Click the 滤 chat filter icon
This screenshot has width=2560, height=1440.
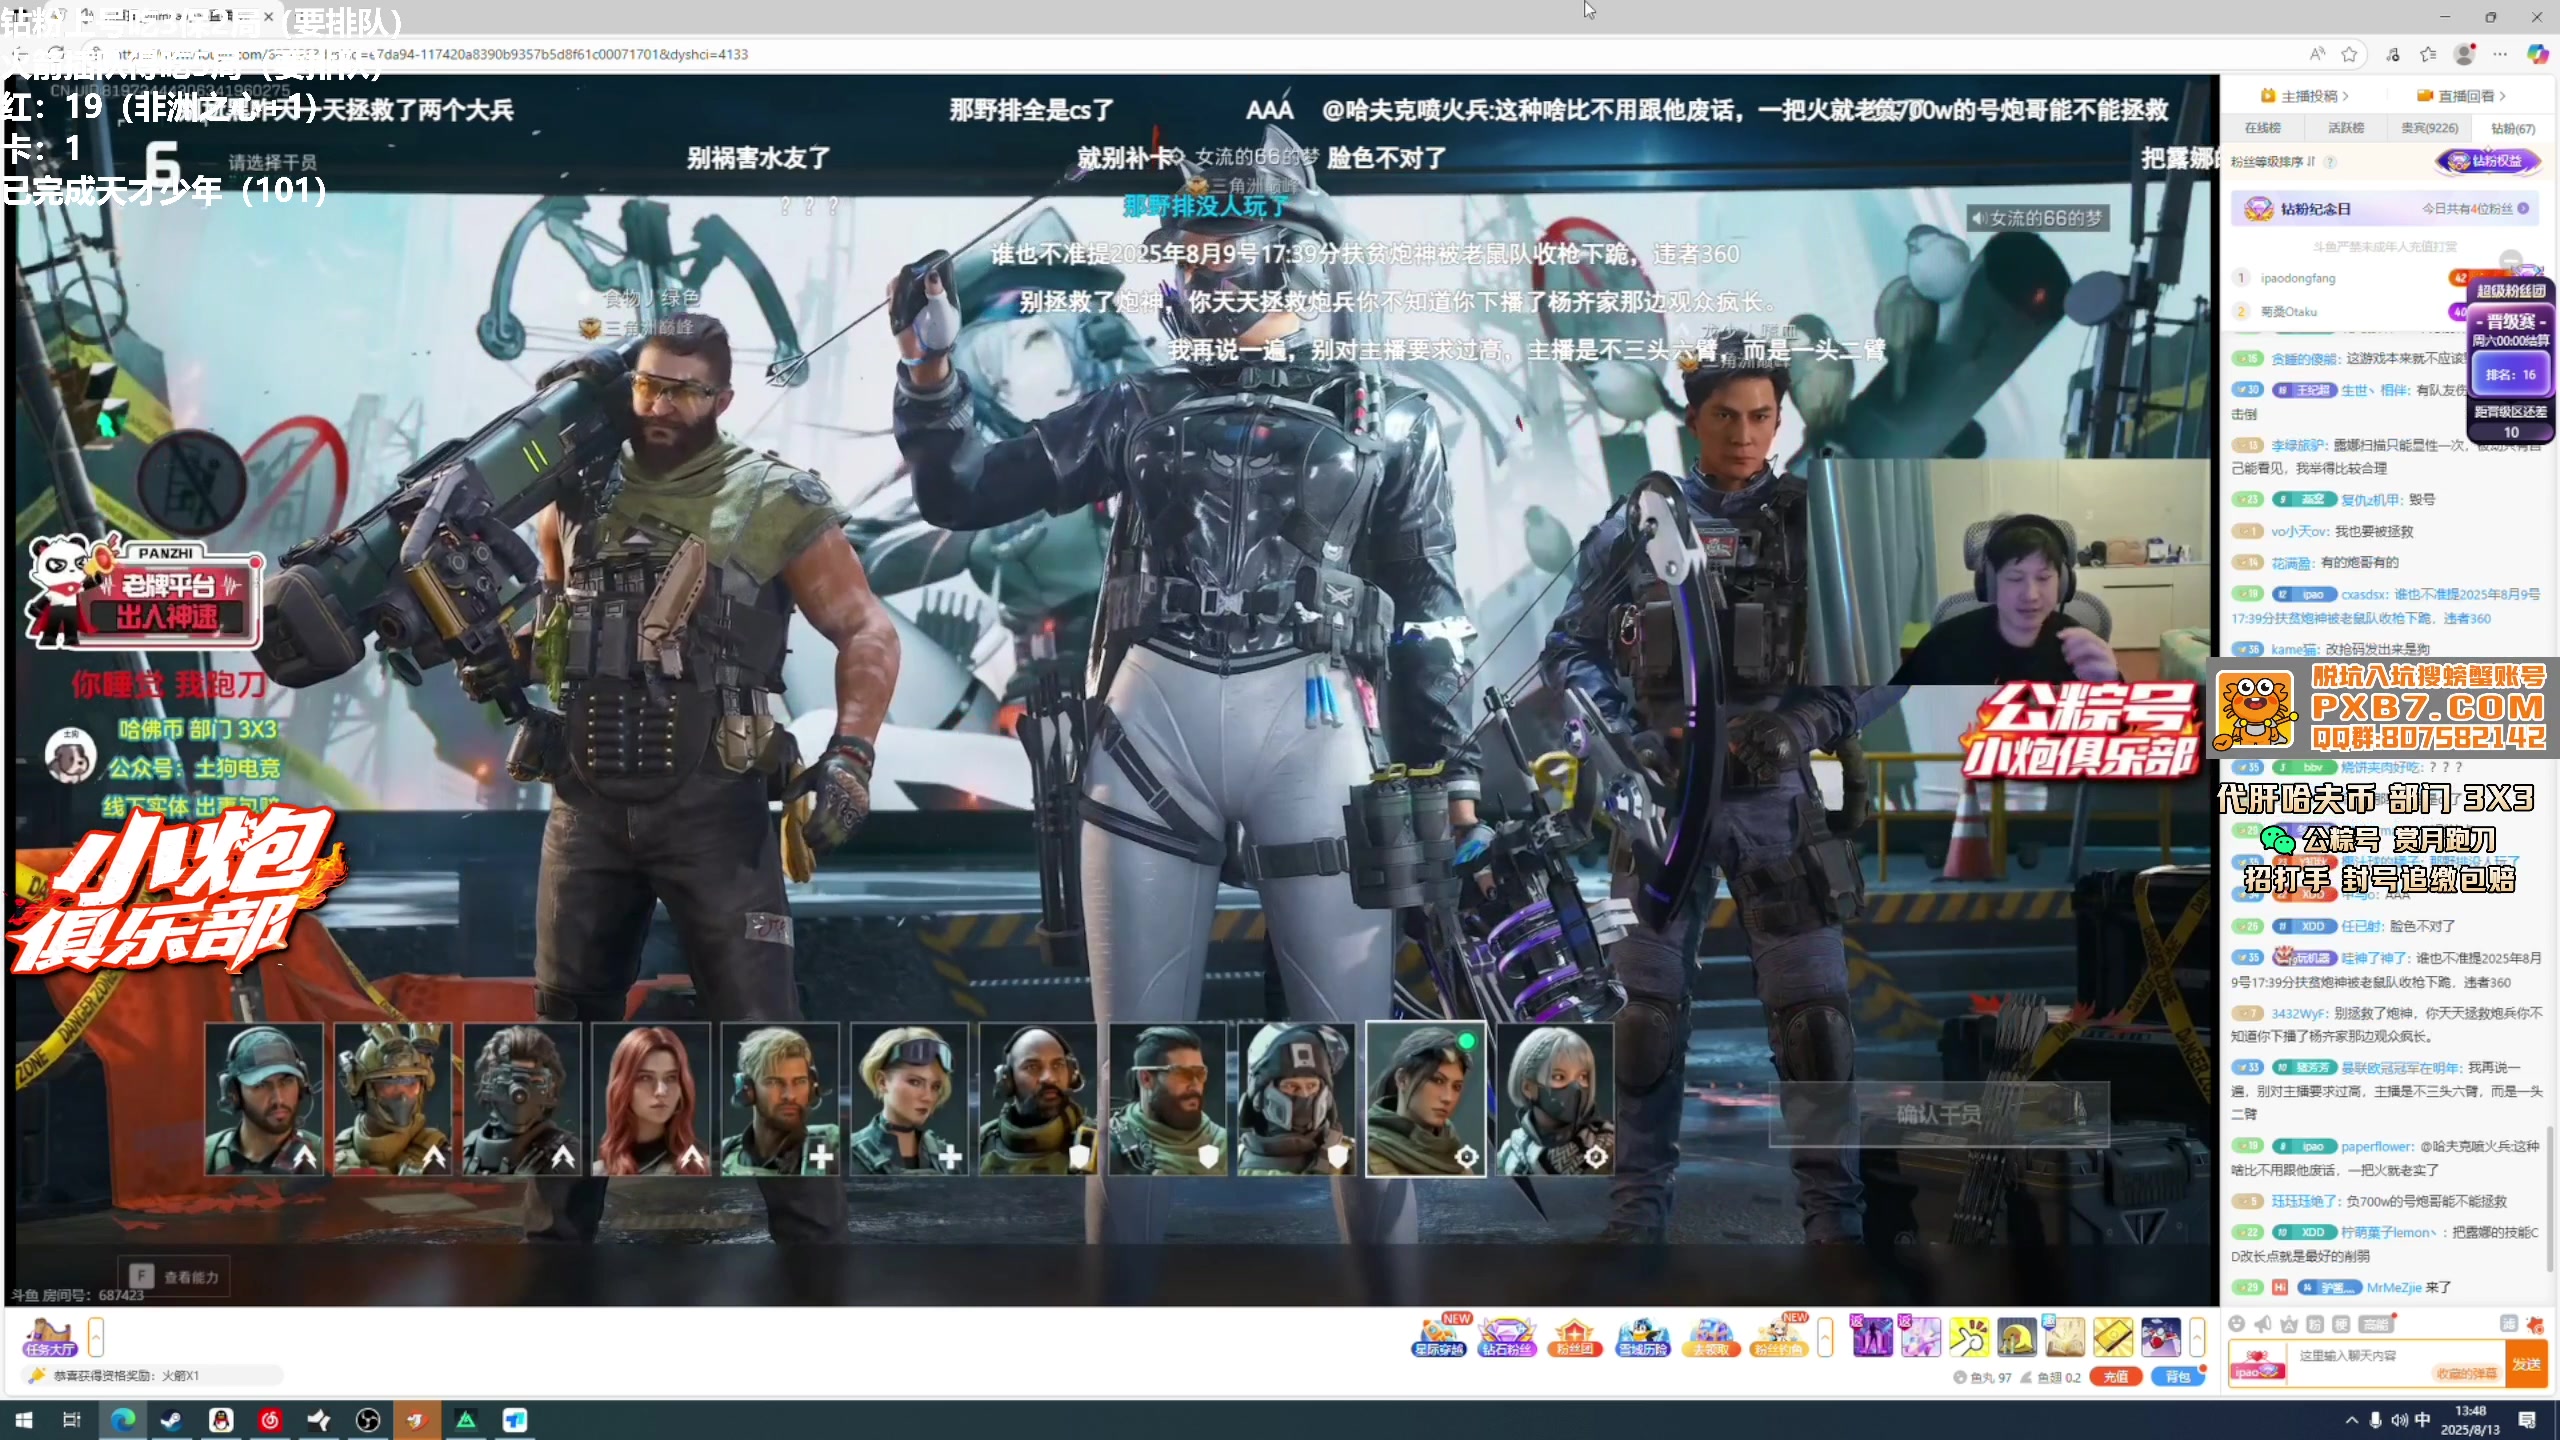click(2508, 1324)
